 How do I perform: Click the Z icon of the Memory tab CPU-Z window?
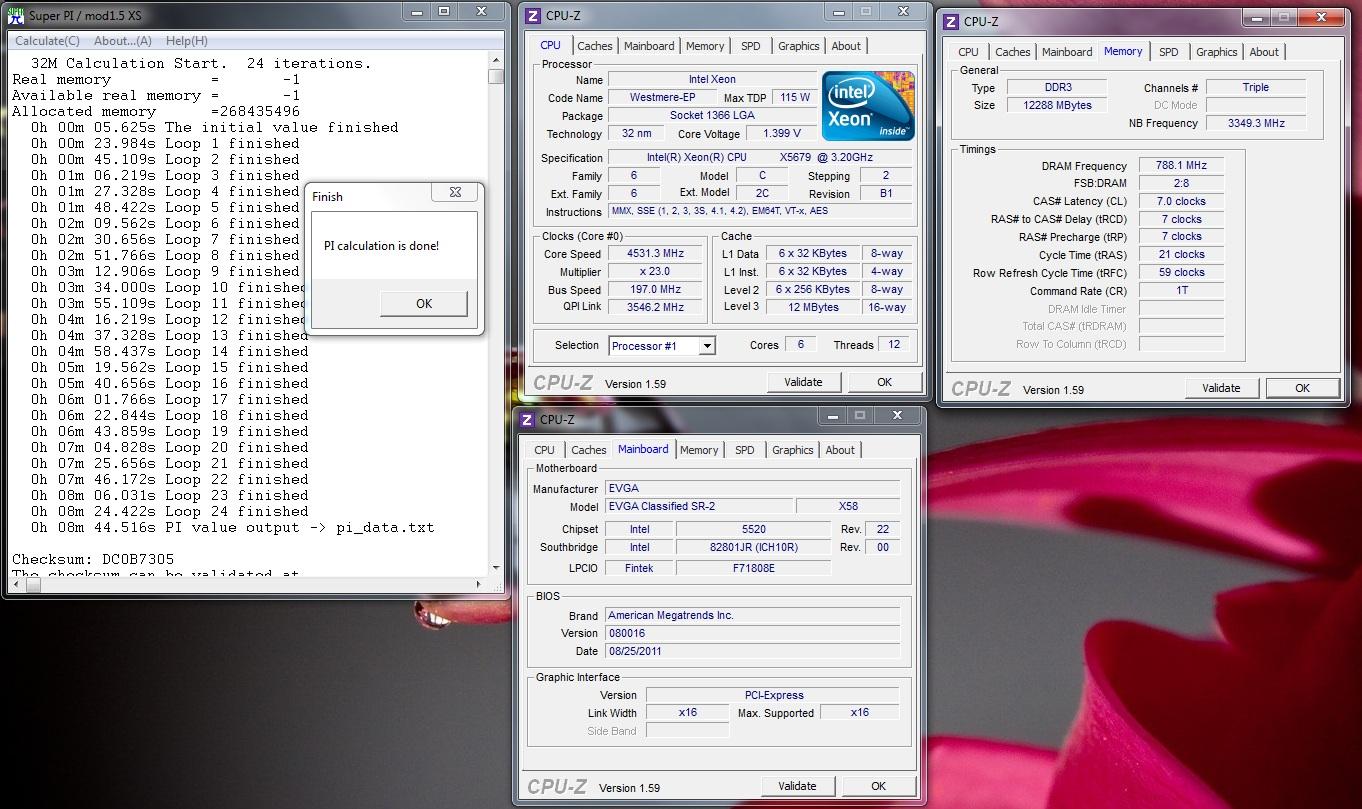point(950,21)
